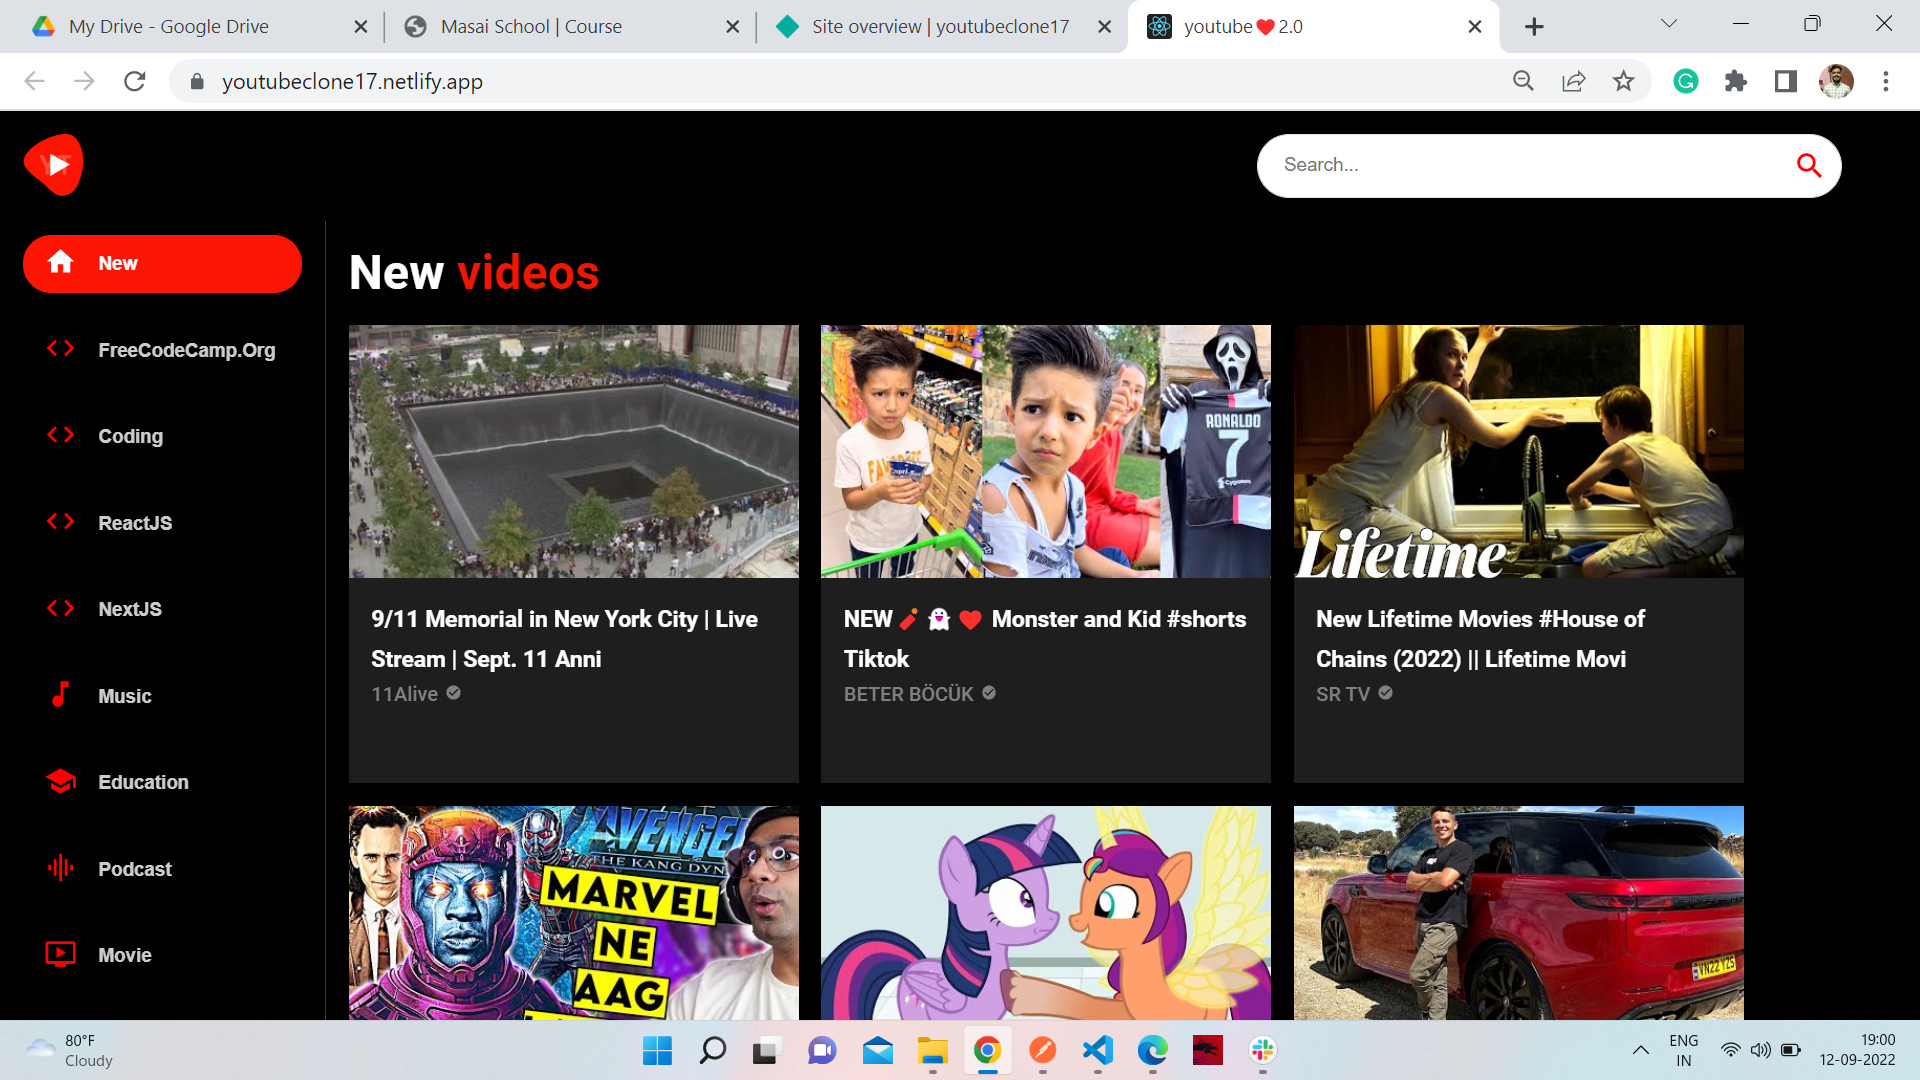
Task: Open File Explorer from taskbar
Action: 933,1050
